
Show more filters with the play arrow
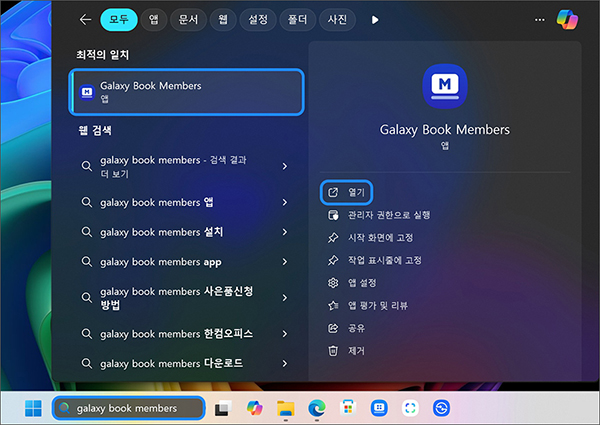(x=375, y=20)
